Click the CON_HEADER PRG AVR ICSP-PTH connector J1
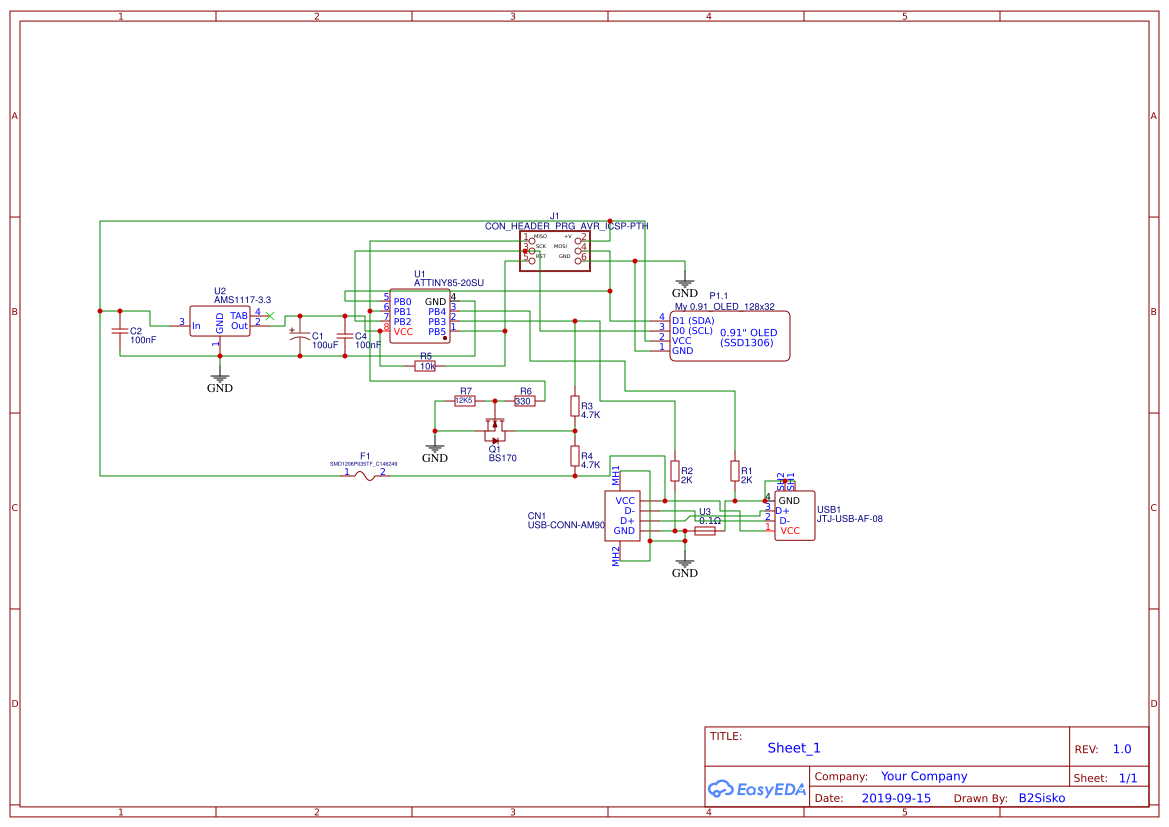Viewport: 1169px width, 827px height. (x=554, y=249)
